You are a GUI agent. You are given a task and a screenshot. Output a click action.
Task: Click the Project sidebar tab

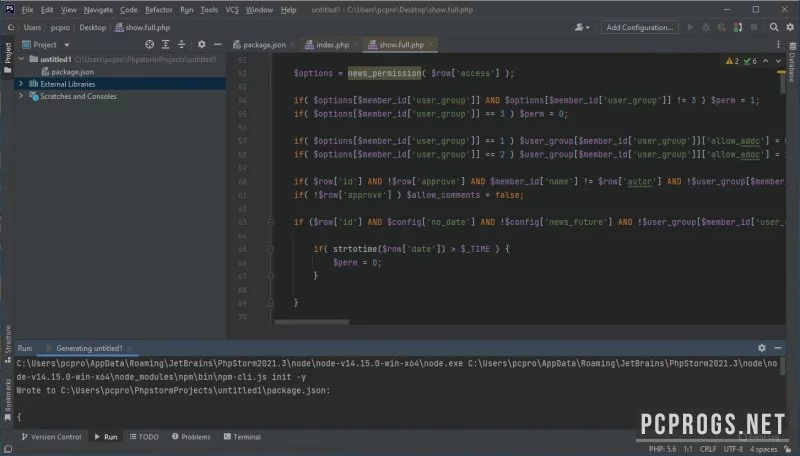coord(8,57)
